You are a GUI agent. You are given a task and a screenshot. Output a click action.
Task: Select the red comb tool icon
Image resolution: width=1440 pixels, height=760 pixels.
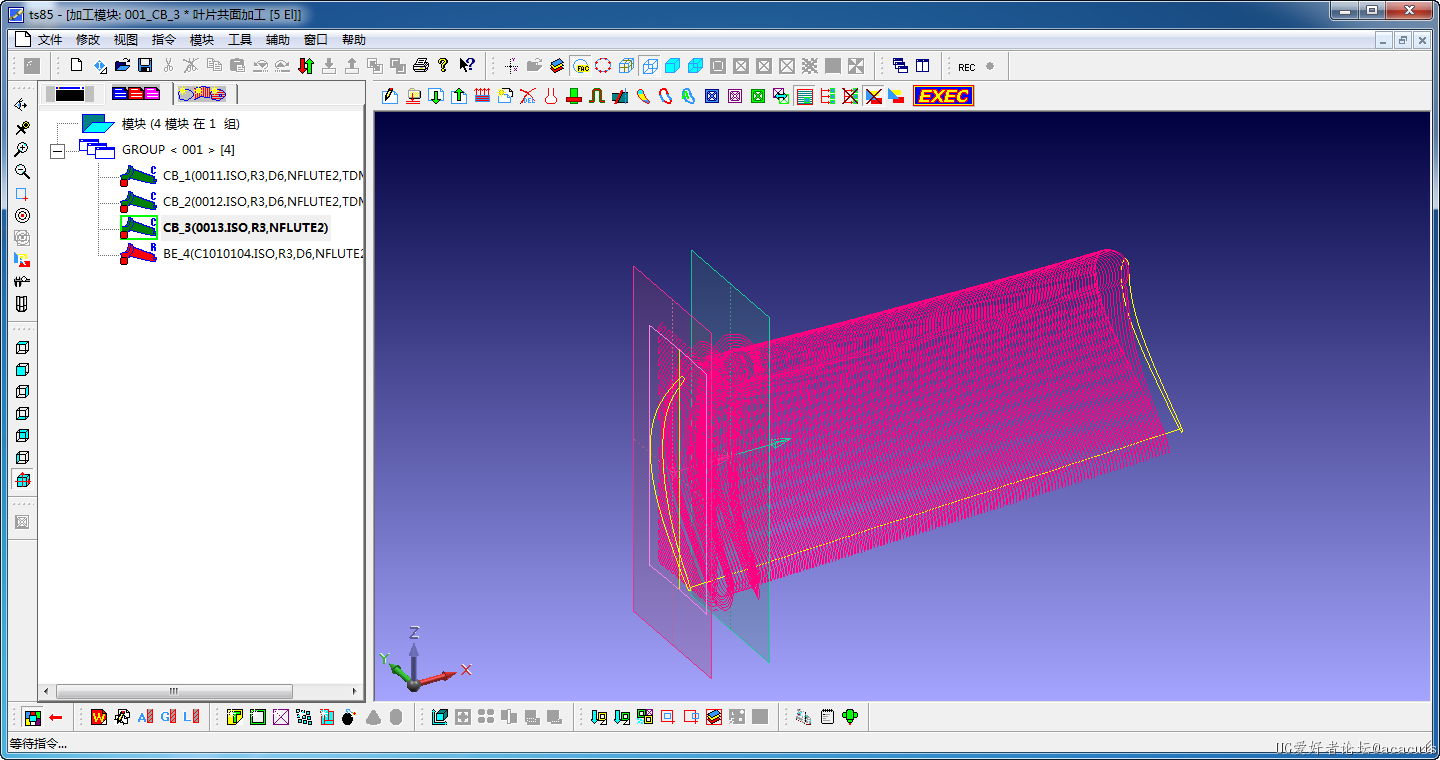(482, 96)
